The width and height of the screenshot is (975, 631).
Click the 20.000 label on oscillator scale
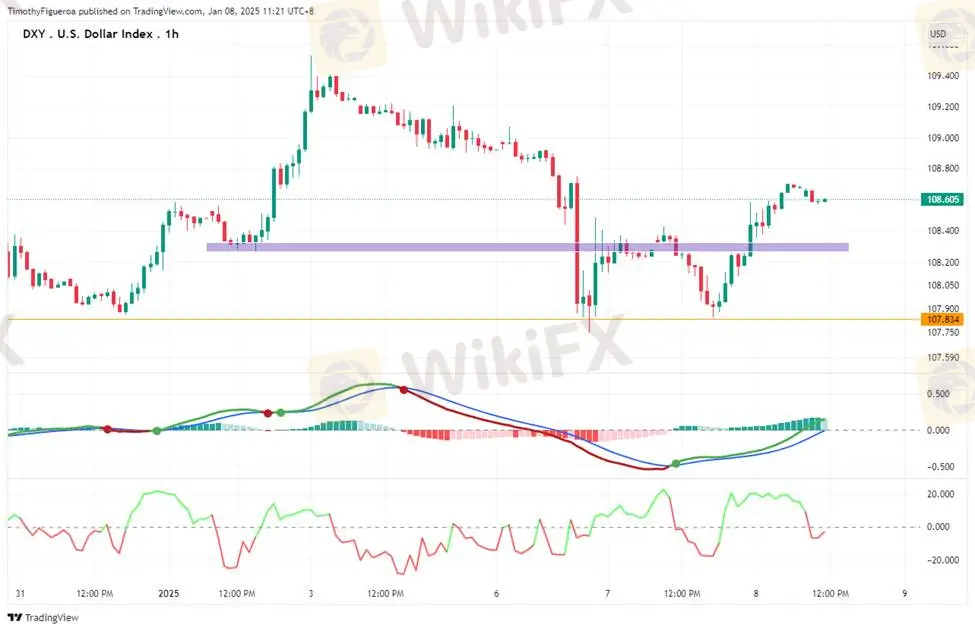pos(940,494)
